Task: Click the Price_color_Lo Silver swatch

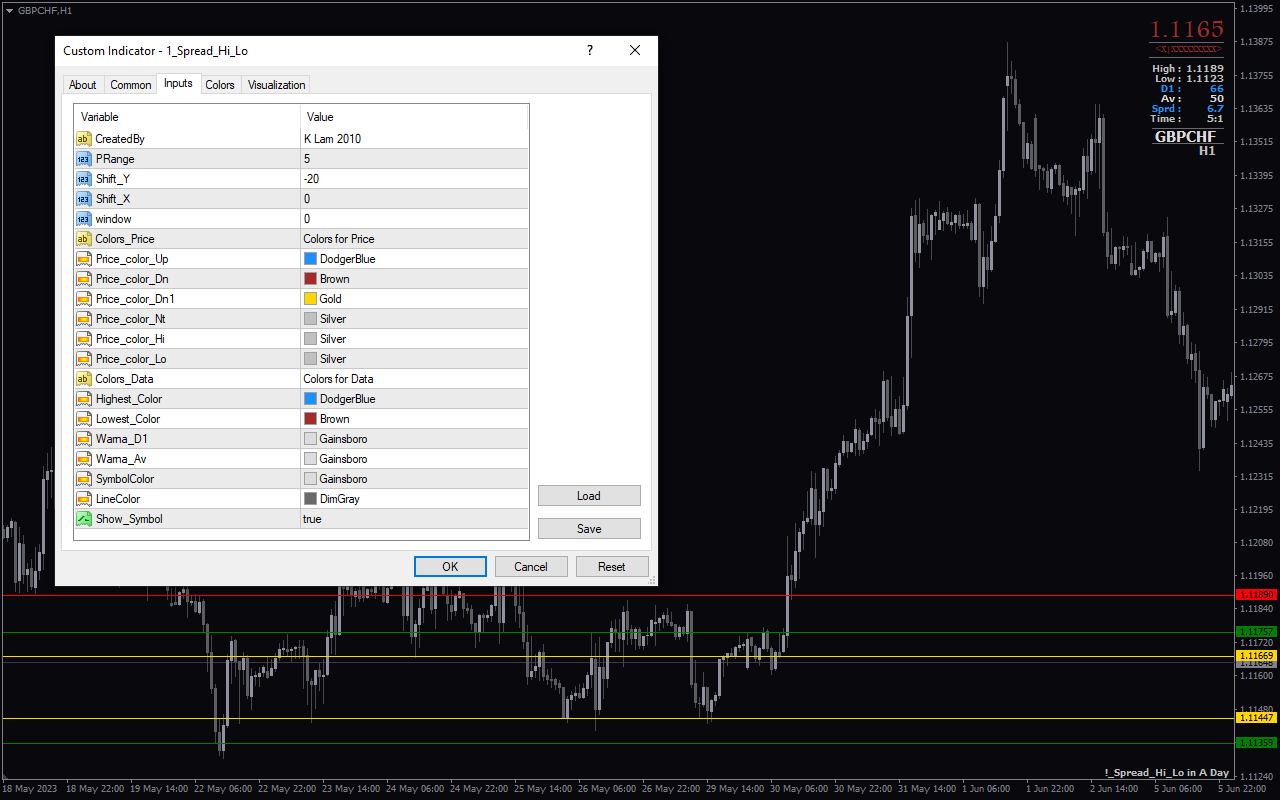Action: (x=310, y=359)
